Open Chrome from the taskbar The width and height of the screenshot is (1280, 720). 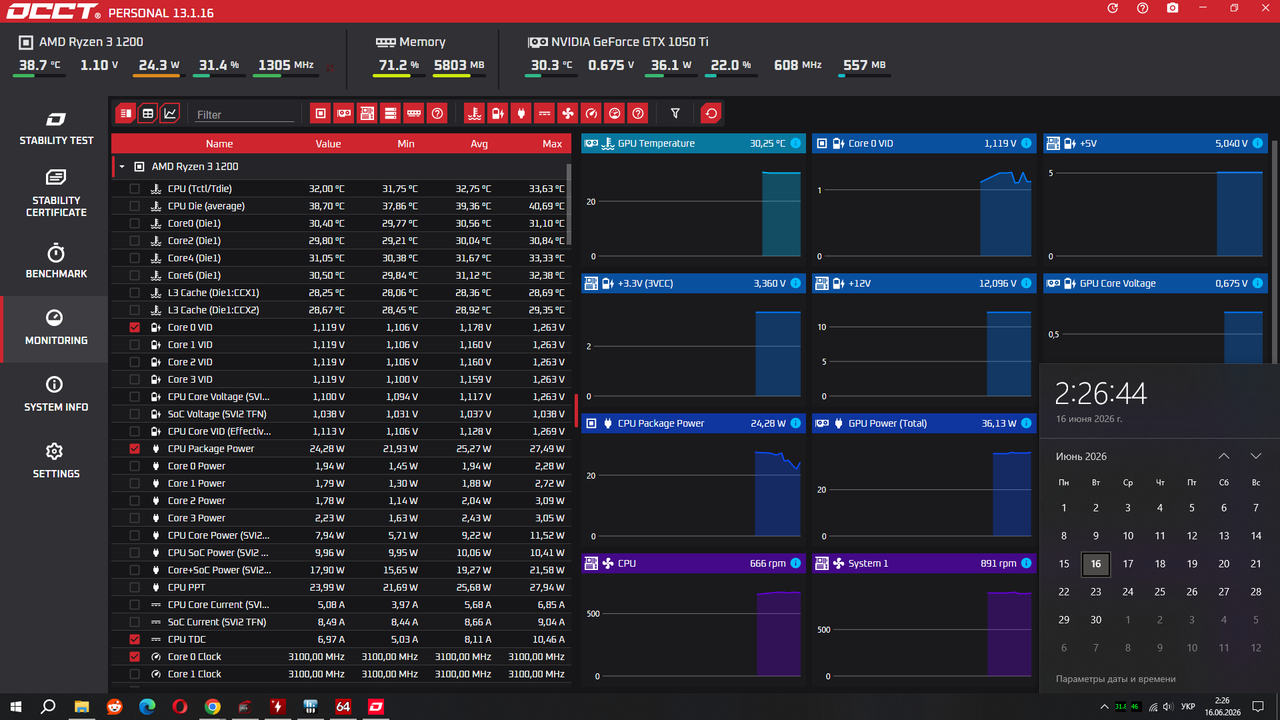[212, 706]
